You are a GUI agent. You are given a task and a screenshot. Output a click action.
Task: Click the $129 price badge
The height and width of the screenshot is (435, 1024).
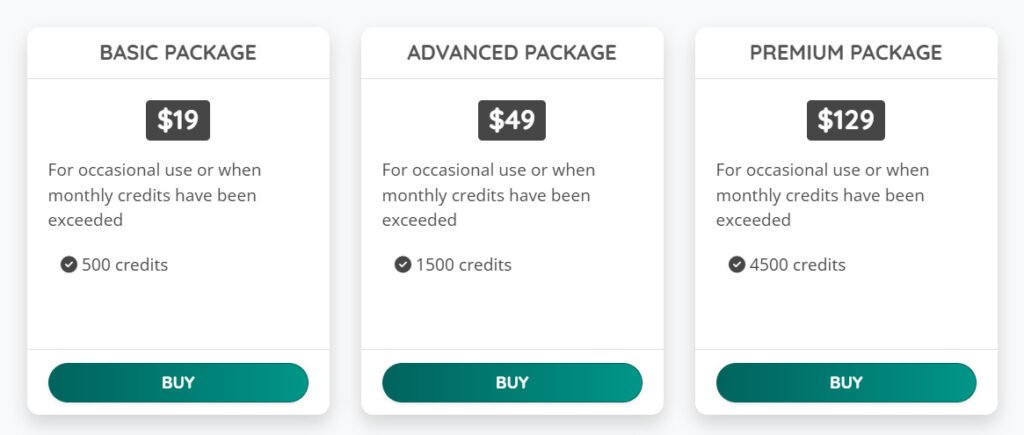[x=846, y=120]
